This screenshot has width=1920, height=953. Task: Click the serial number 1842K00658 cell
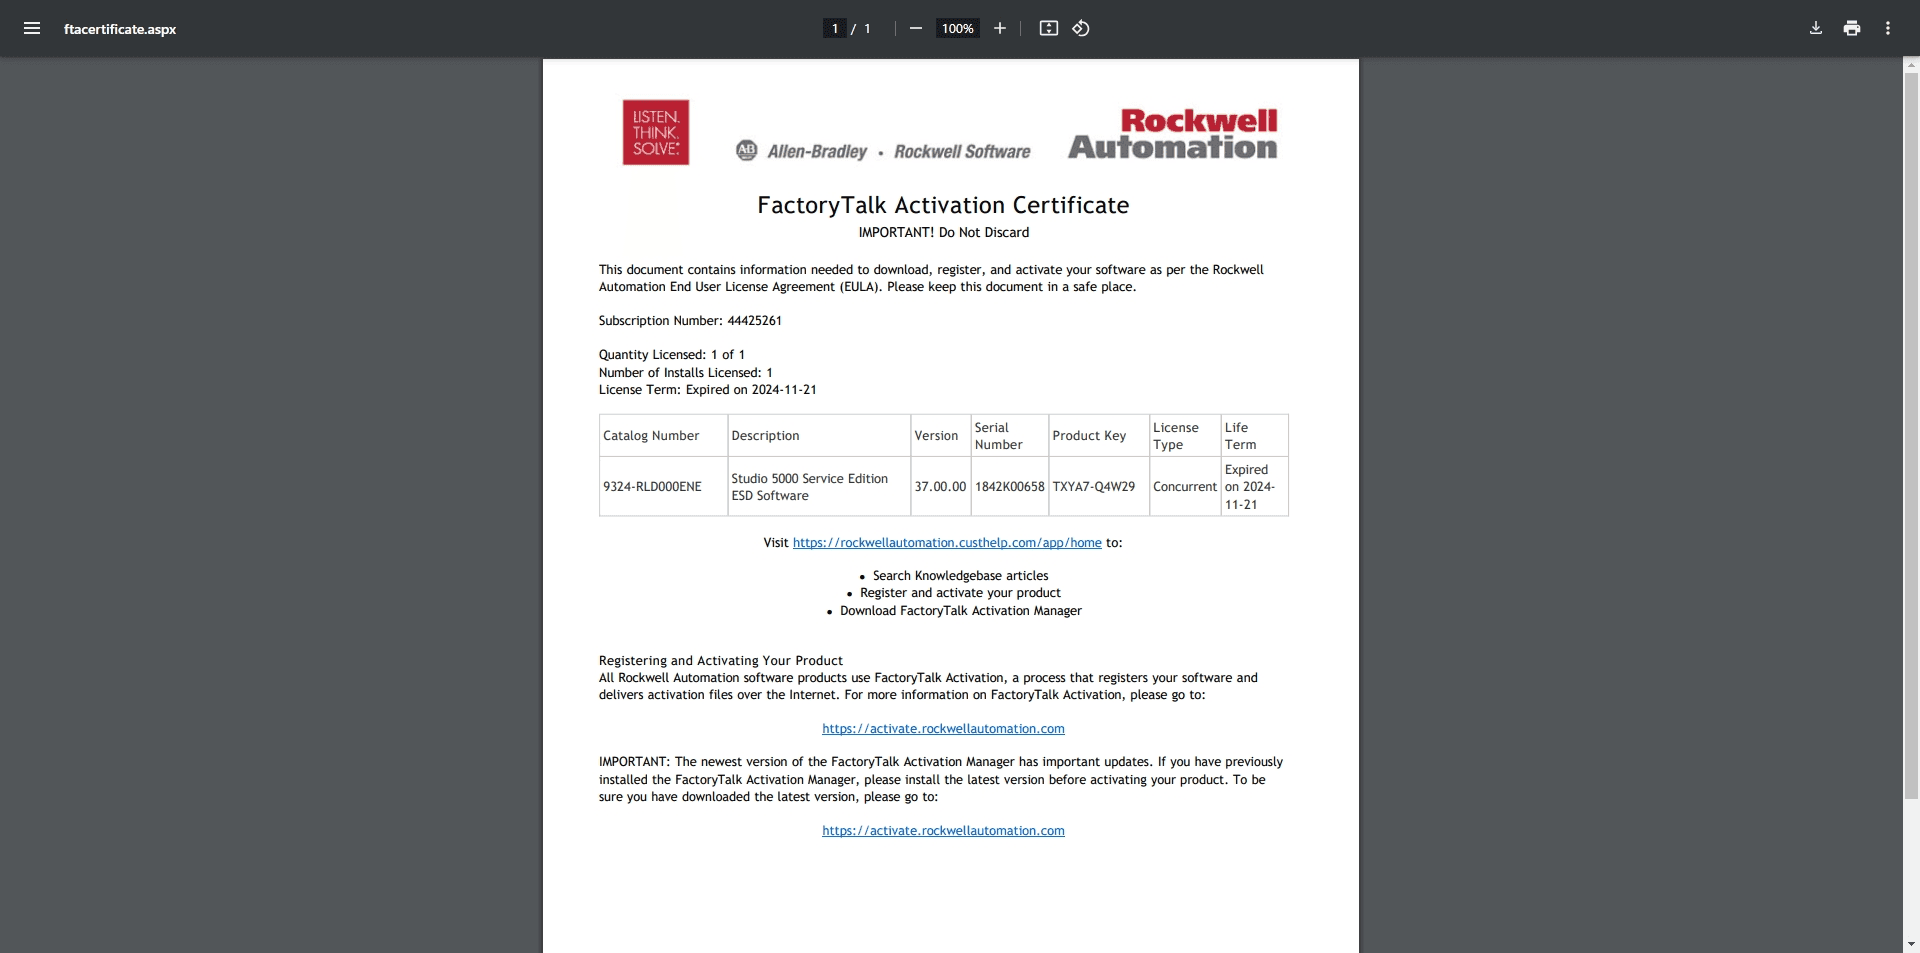click(1009, 486)
